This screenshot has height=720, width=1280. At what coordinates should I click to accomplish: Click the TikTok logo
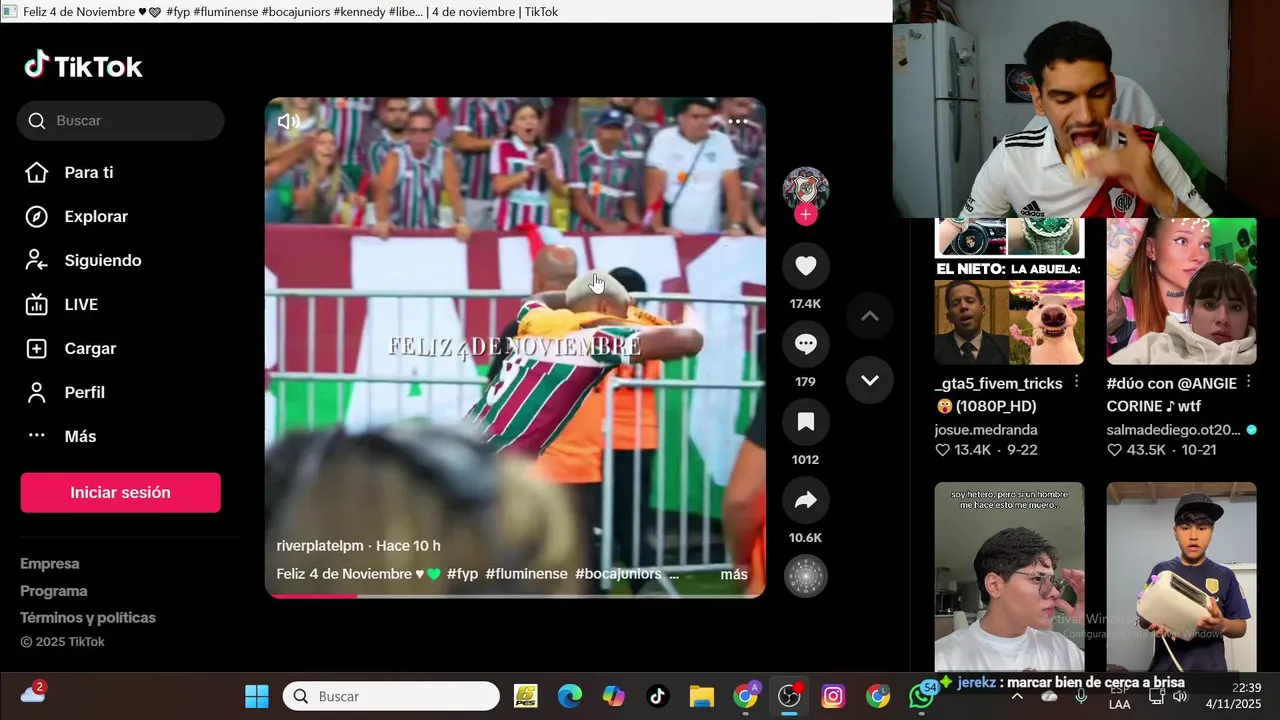point(84,66)
